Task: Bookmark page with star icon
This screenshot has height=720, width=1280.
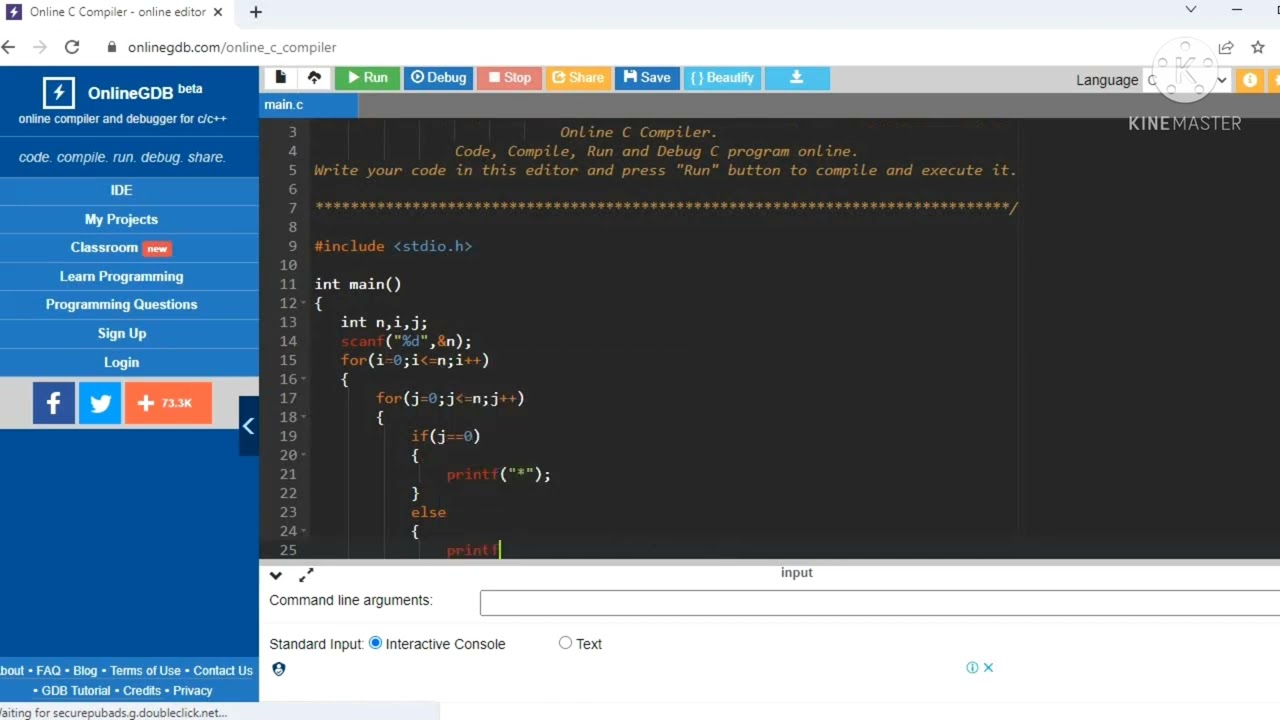Action: (1258, 47)
